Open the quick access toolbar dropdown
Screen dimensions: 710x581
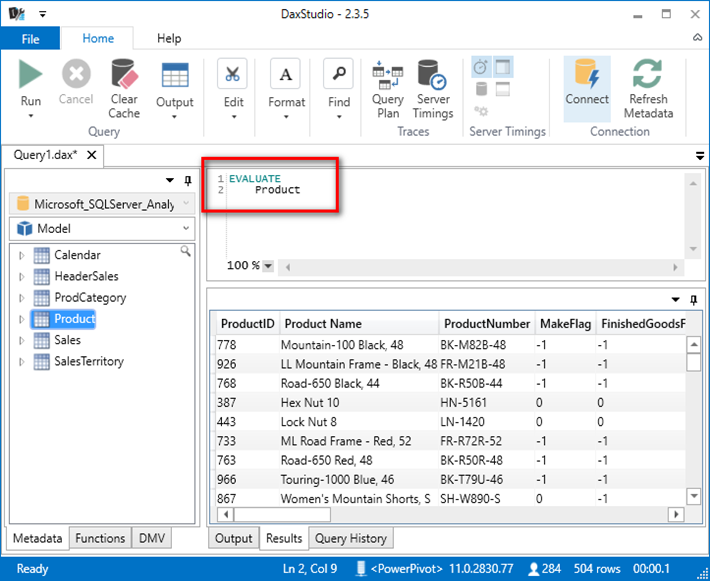[x=43, y=14]
